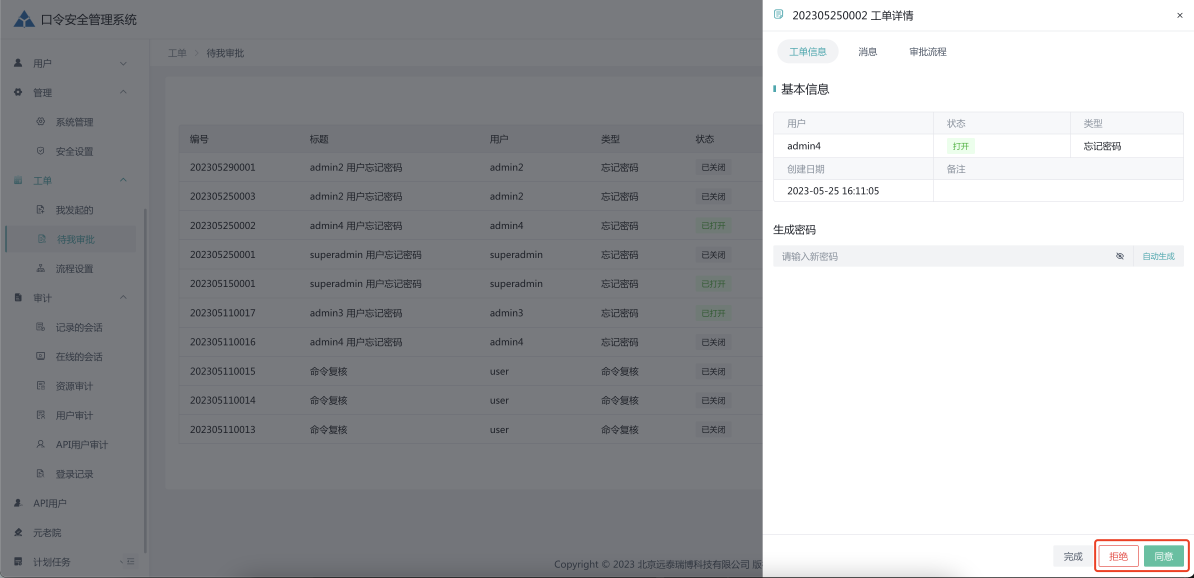Image resolution: width=1194 pixels, height=578 pixels.
Task: Switch to the 消息 tab
Action: tap(867, 52)
